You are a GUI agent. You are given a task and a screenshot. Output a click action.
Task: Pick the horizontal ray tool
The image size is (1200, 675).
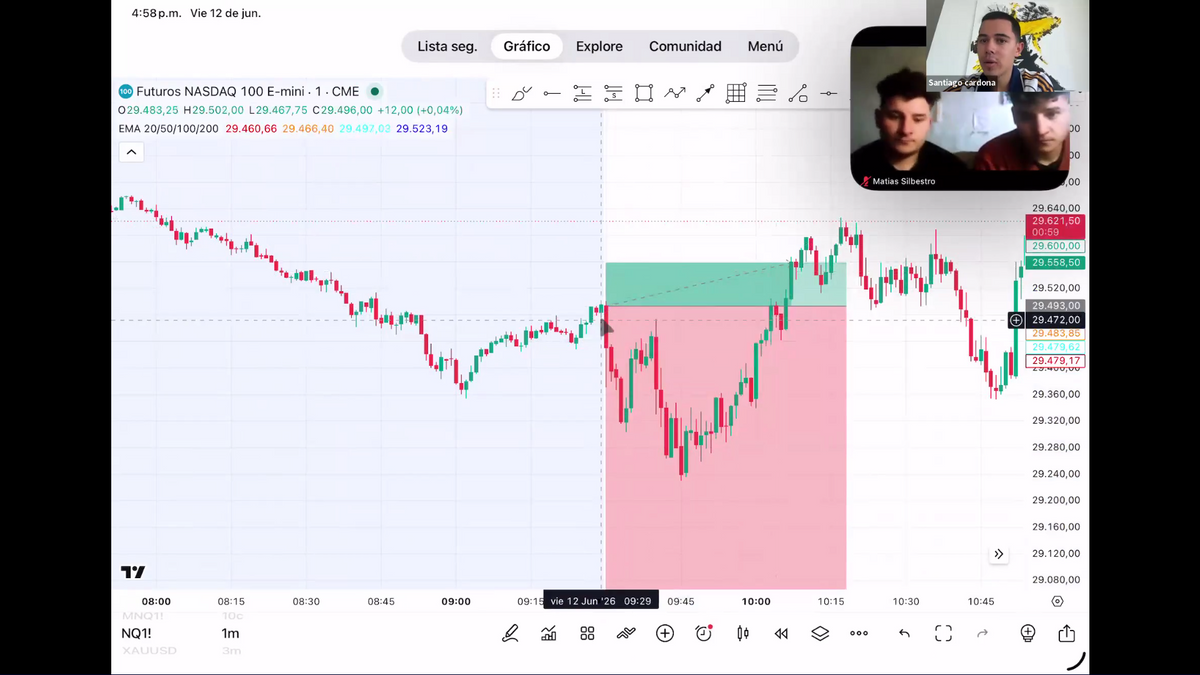click(x=552, y=93)
